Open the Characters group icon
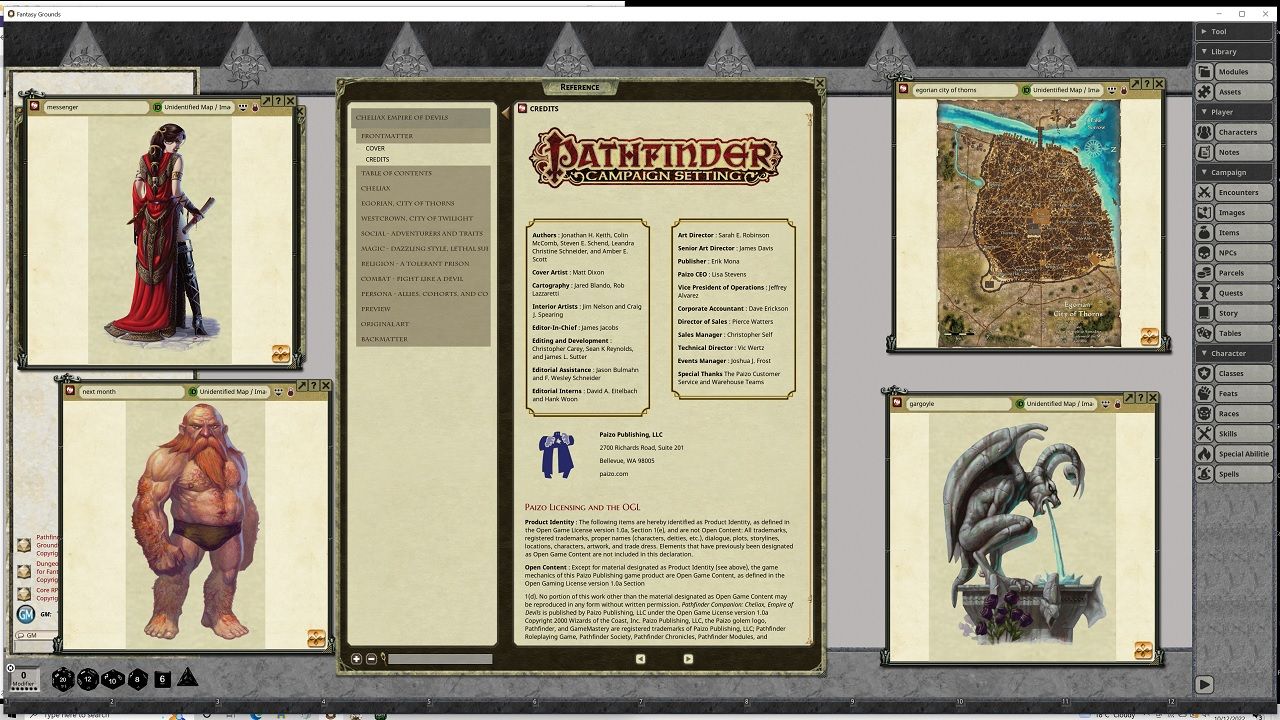The image size is (1280, 720). [x=1205, y=132]
